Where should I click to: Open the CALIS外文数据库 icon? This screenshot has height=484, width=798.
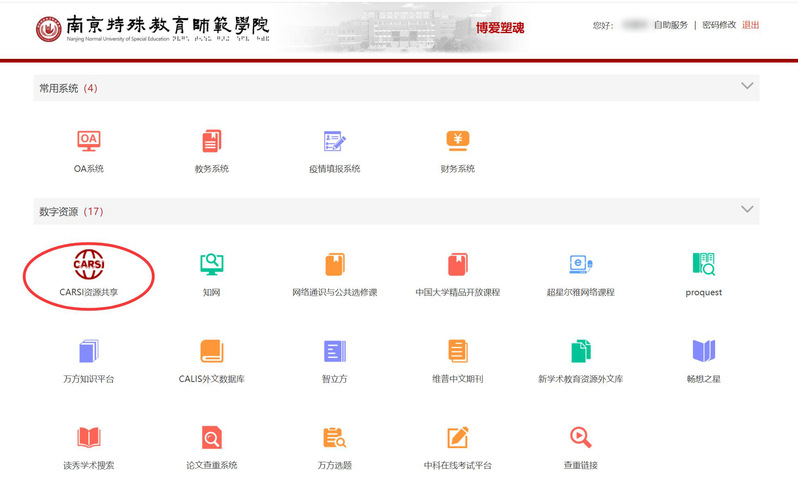coord(211,351)
